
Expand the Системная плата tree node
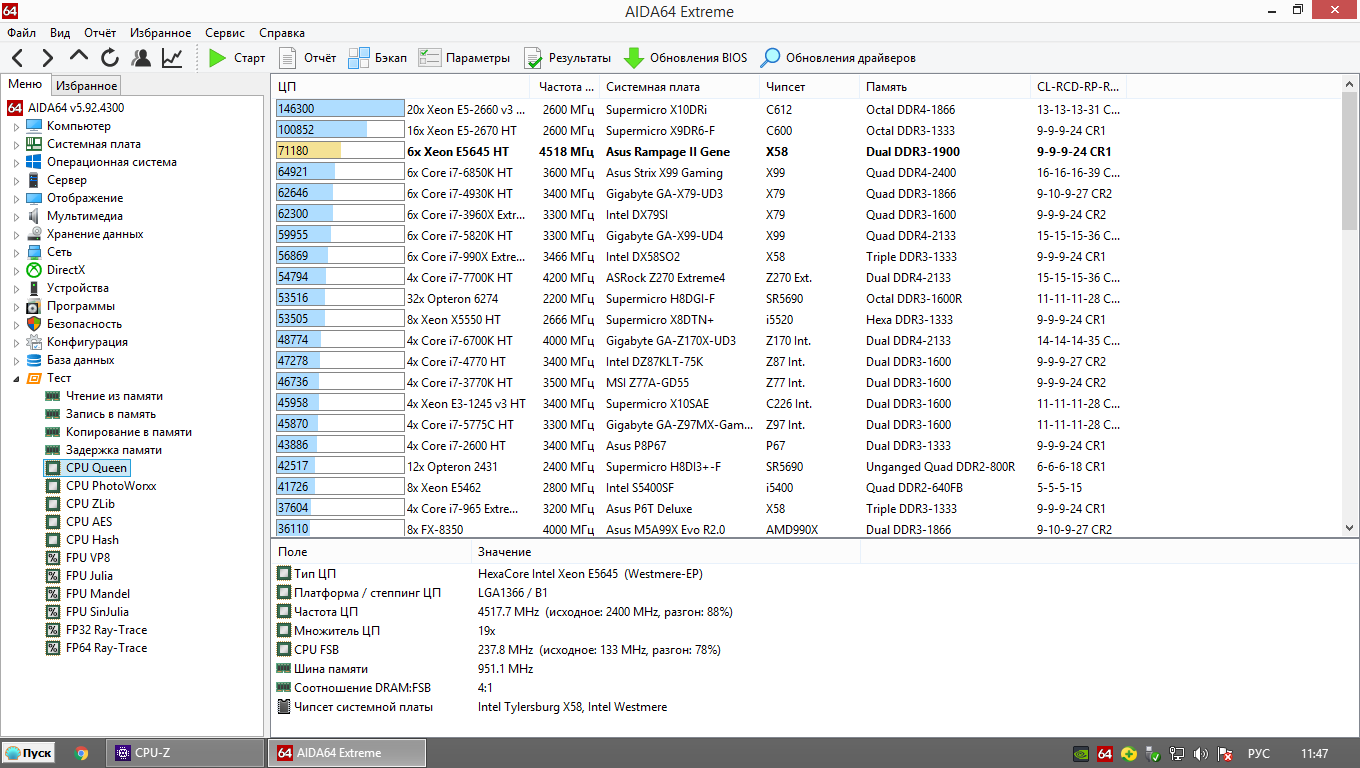coord(16,145)
